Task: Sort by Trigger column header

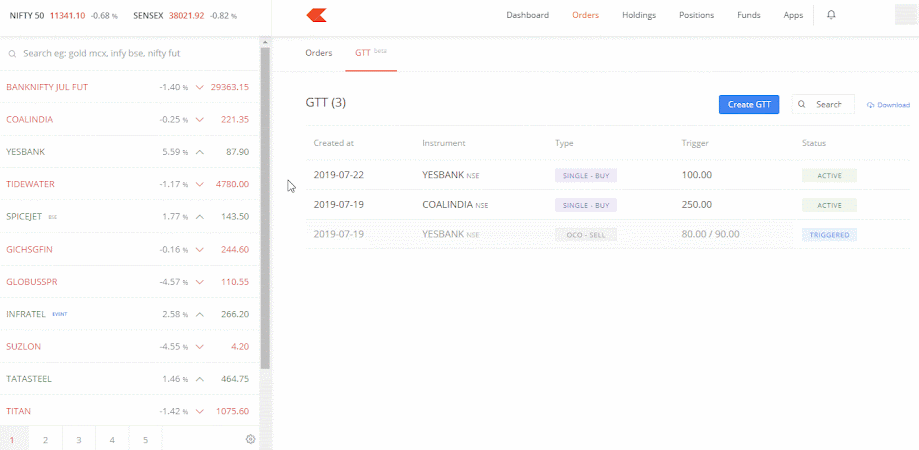Action: [695, 143]
